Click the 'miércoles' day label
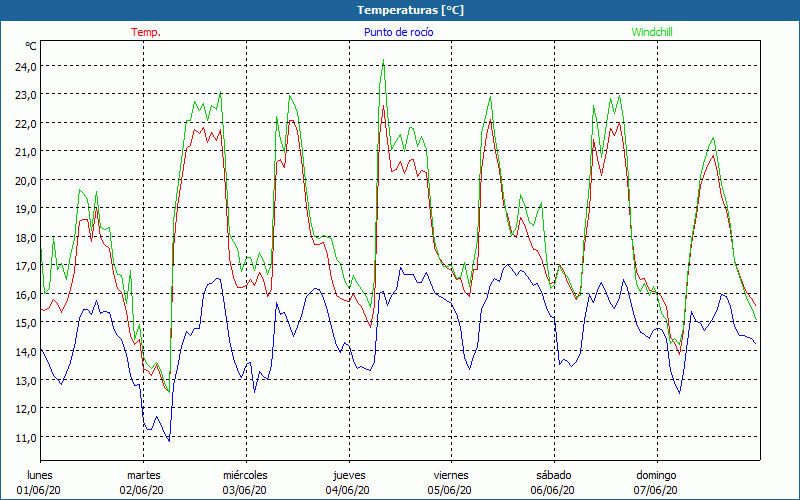 click(x=245, y=475)
